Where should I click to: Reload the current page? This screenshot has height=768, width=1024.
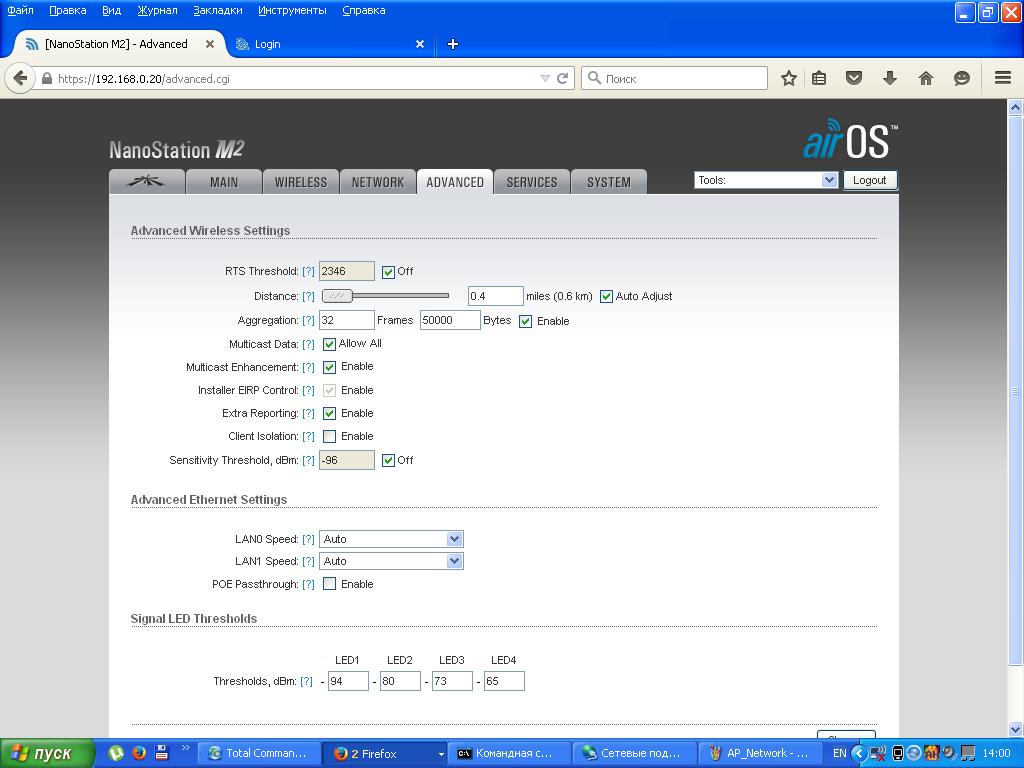coord(562,78)
